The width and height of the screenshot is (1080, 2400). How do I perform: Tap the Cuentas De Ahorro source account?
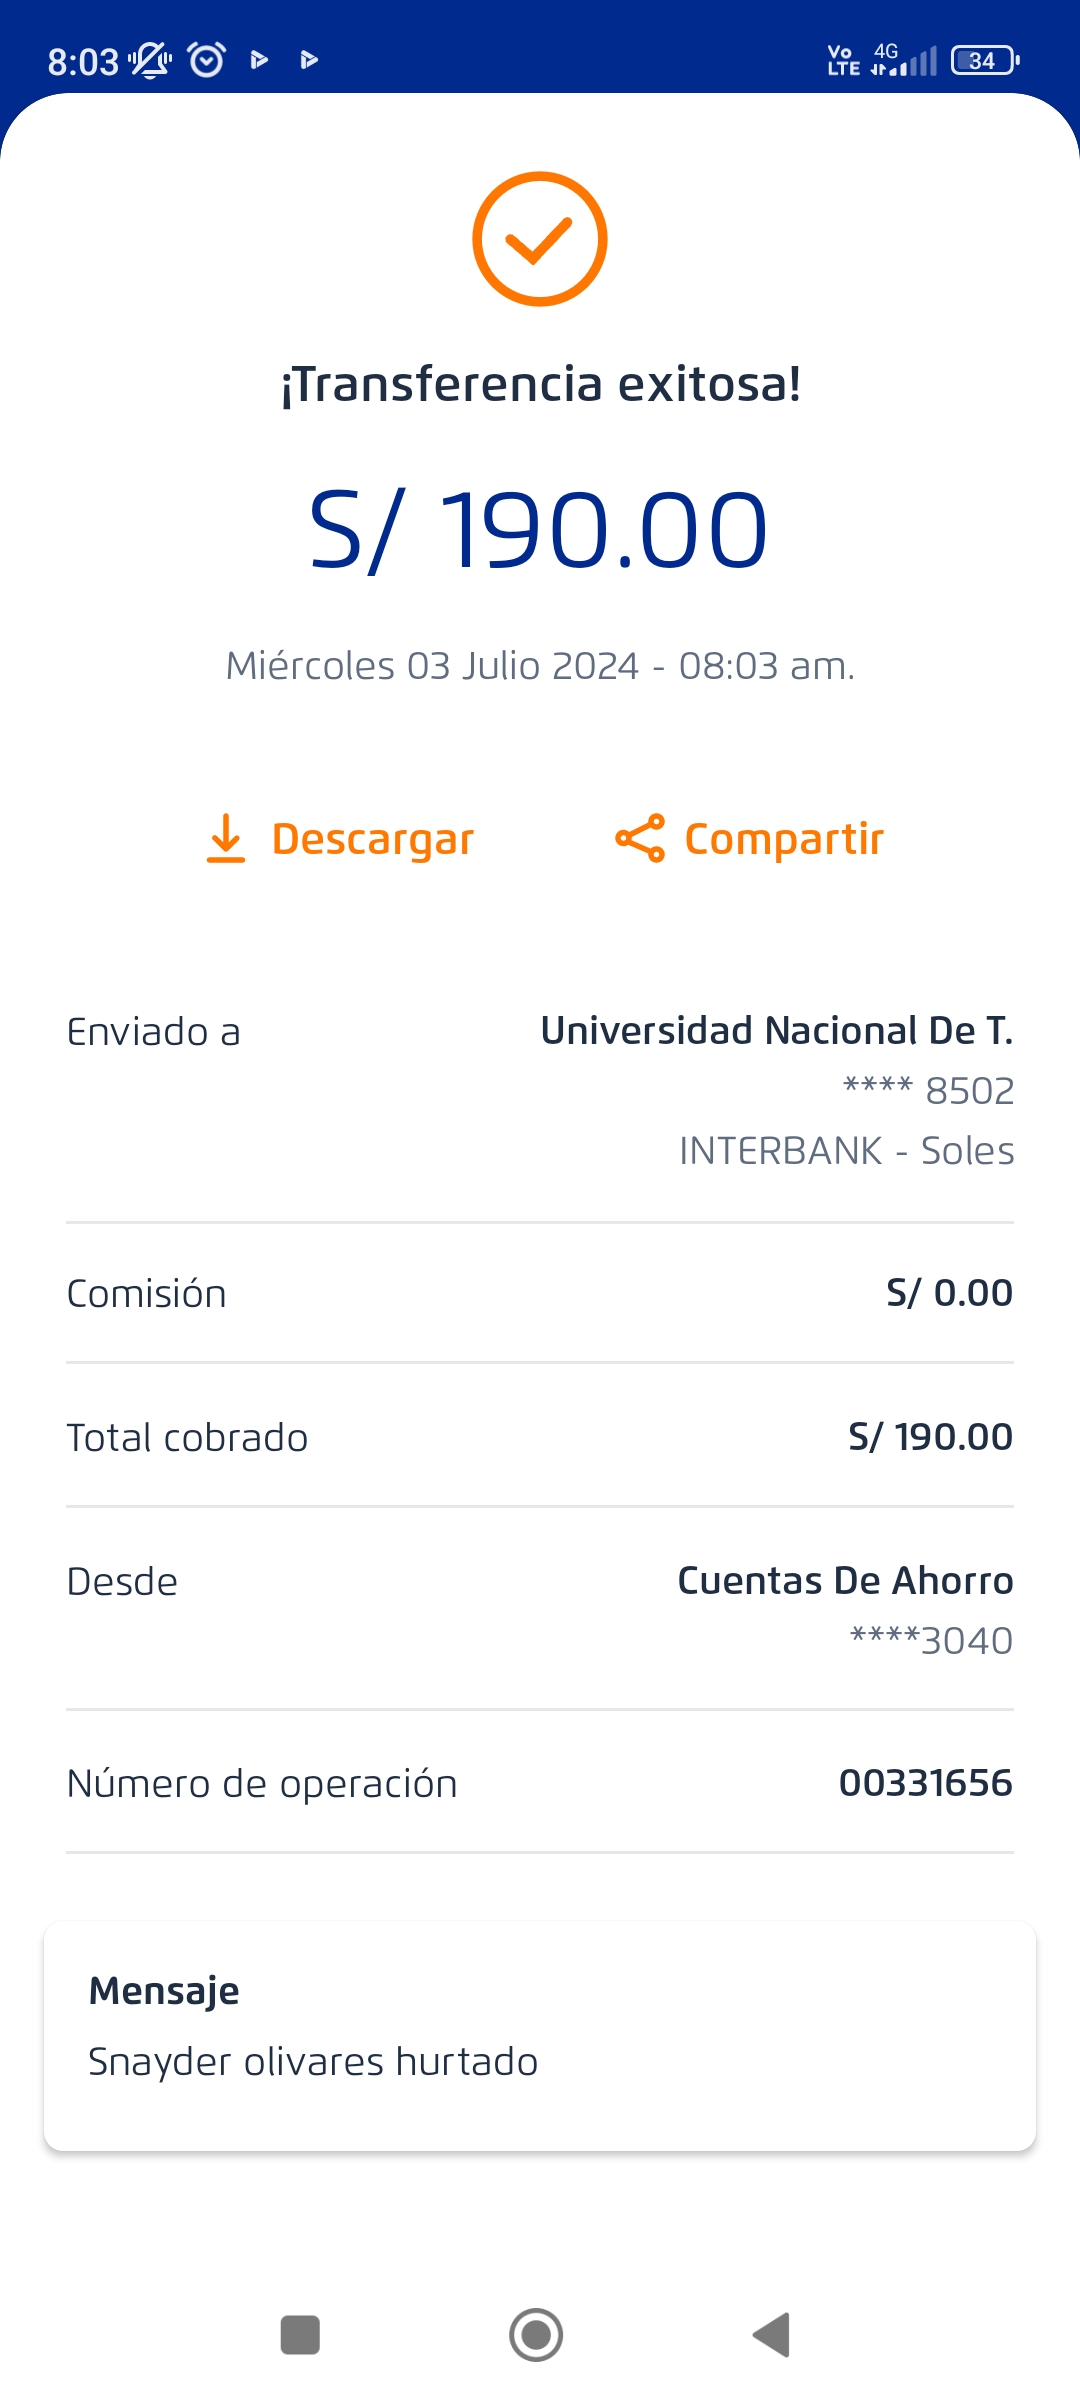(845, 1581)
